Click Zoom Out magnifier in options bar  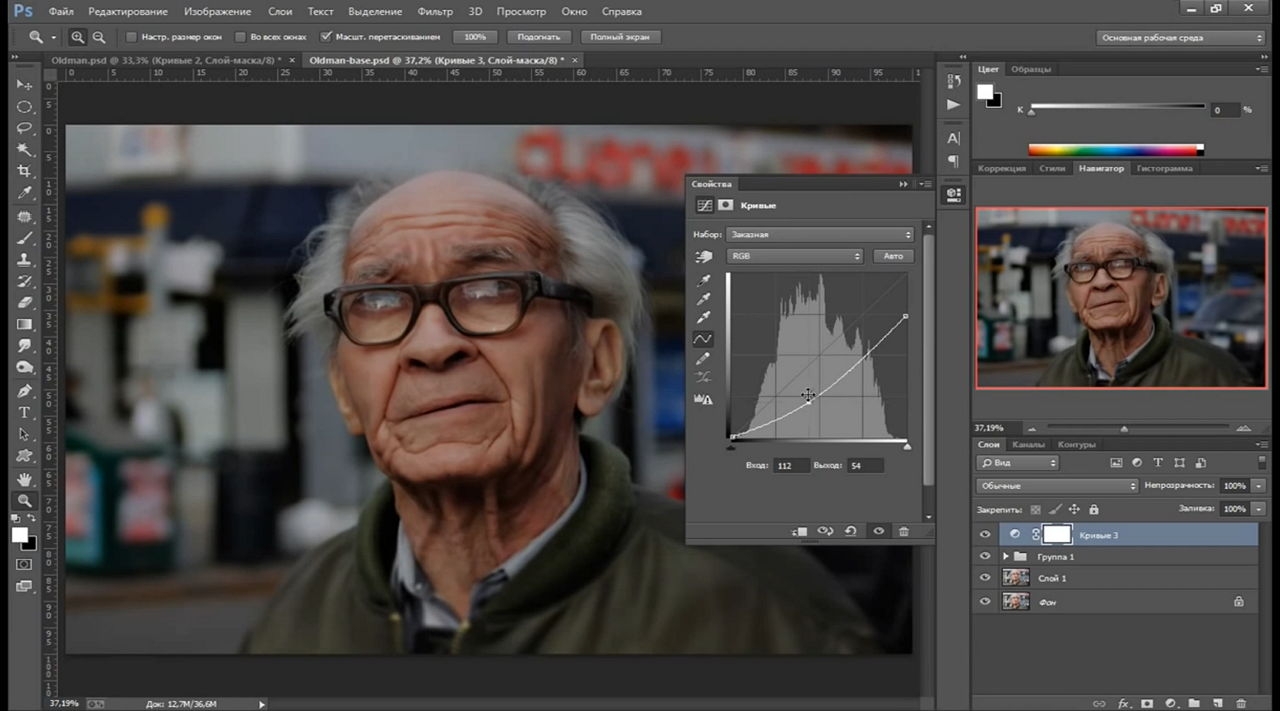click(x=99, y=37)
